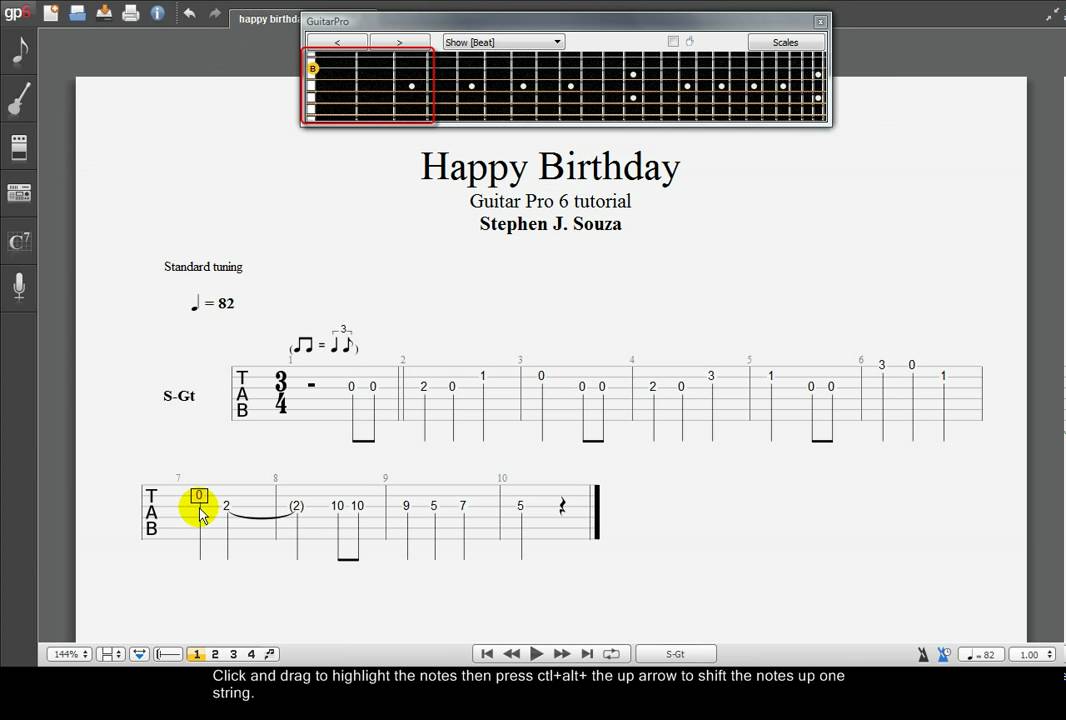The height and width of the screenshot is (720, 1066).
Task: Open the note edition panel
Action: click(x=19, y=51)
